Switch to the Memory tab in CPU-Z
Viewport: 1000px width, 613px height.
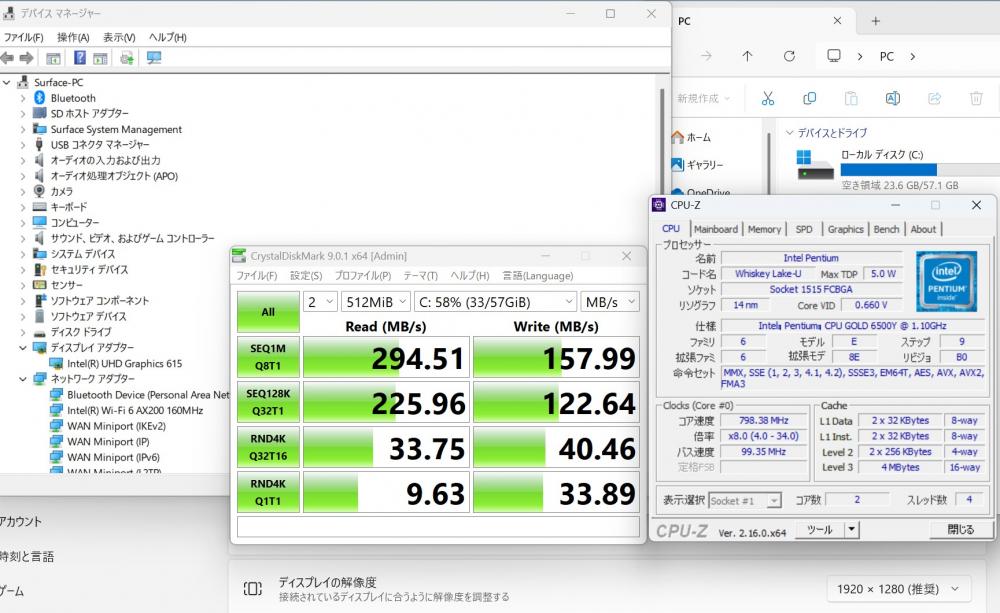[x=764, y=229]
